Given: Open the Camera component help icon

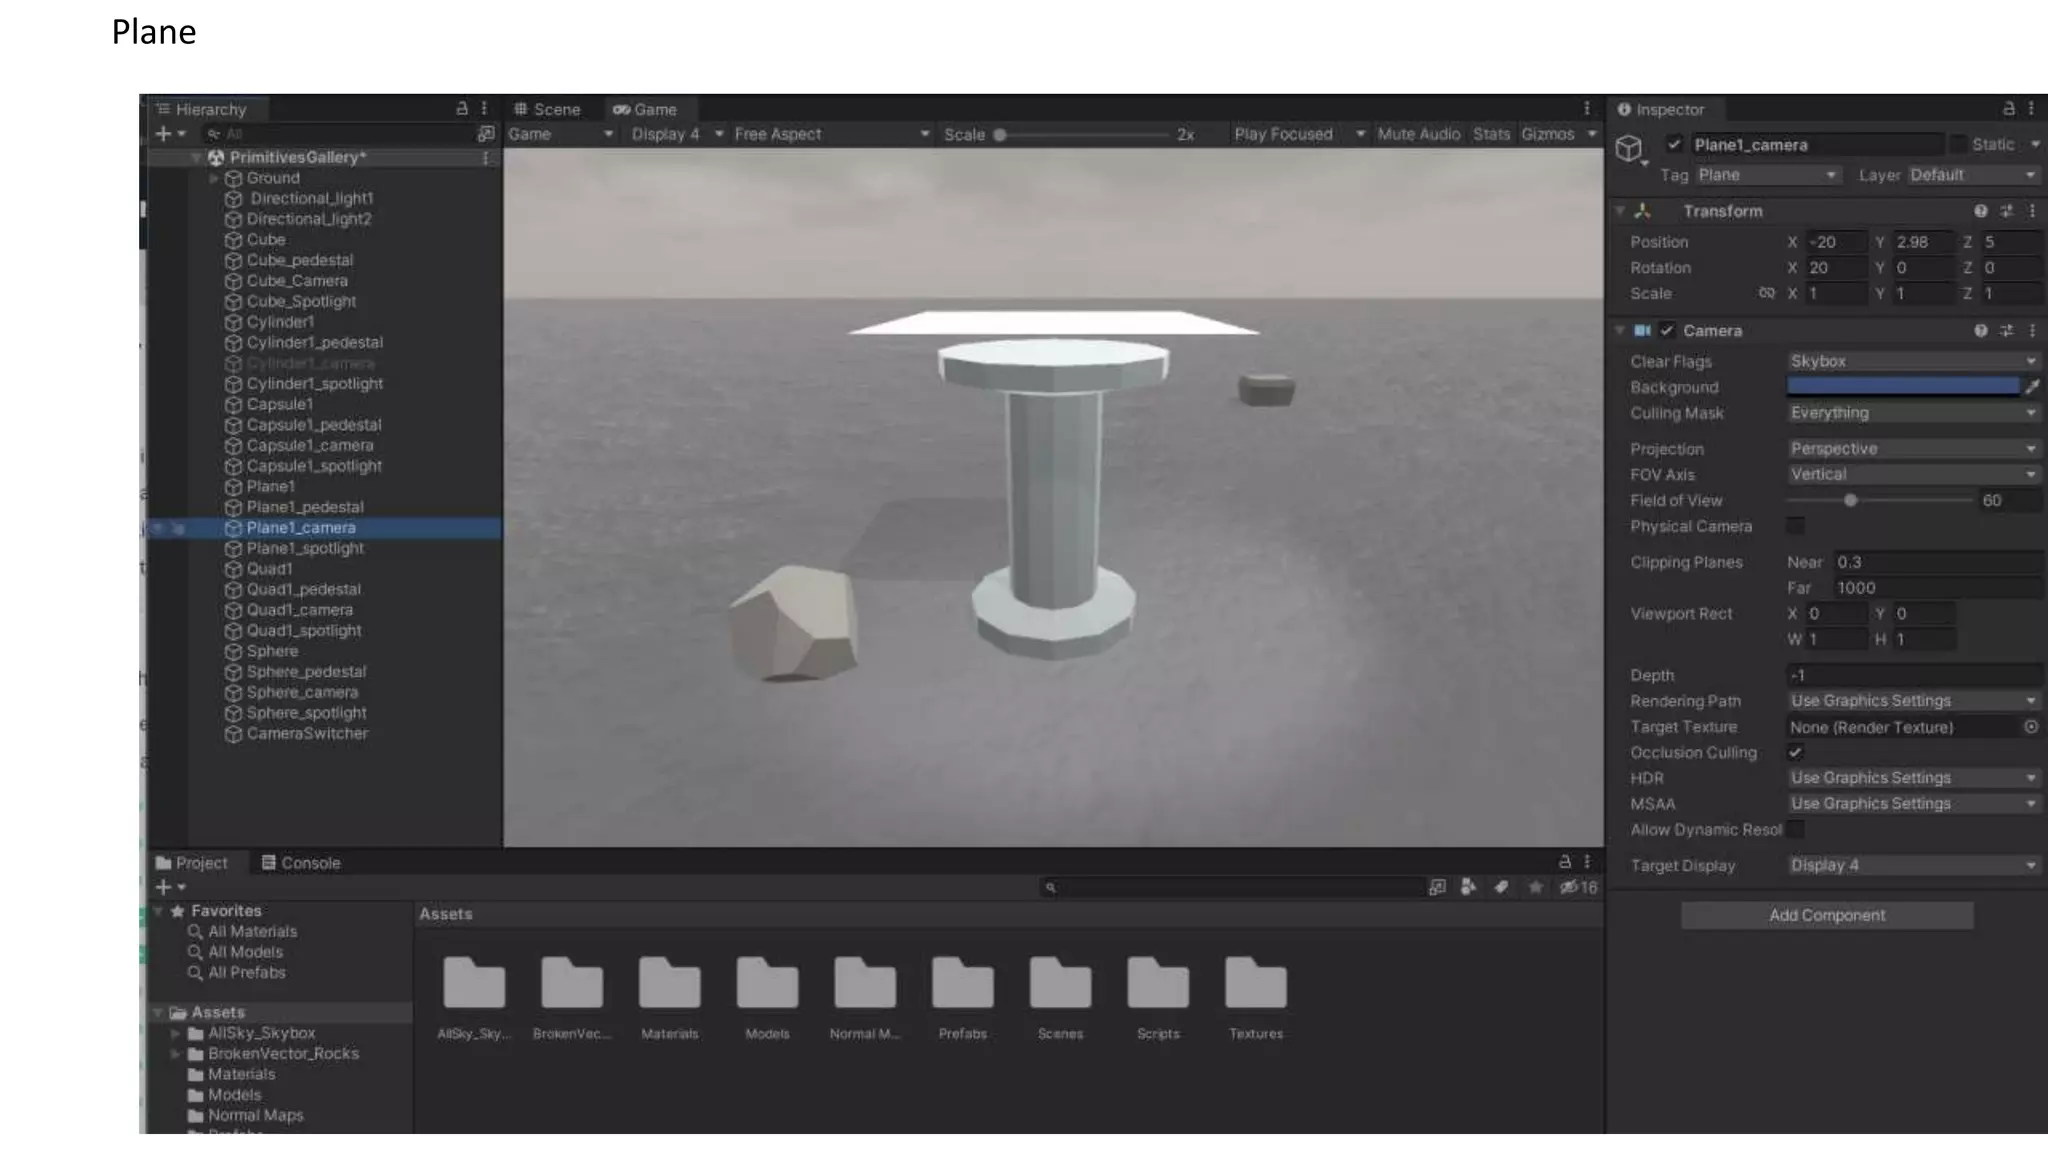Looking at the screenshot, I should (x=1980, y=331).
